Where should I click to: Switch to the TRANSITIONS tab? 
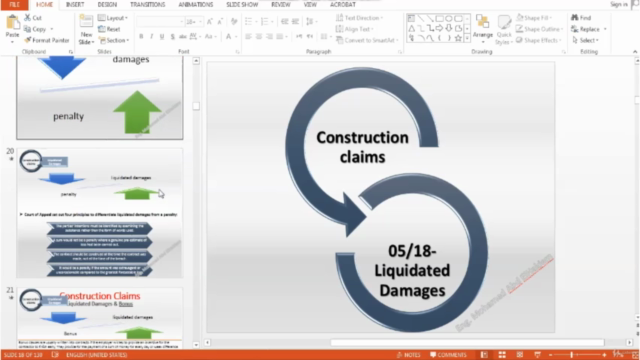point(148,4)
